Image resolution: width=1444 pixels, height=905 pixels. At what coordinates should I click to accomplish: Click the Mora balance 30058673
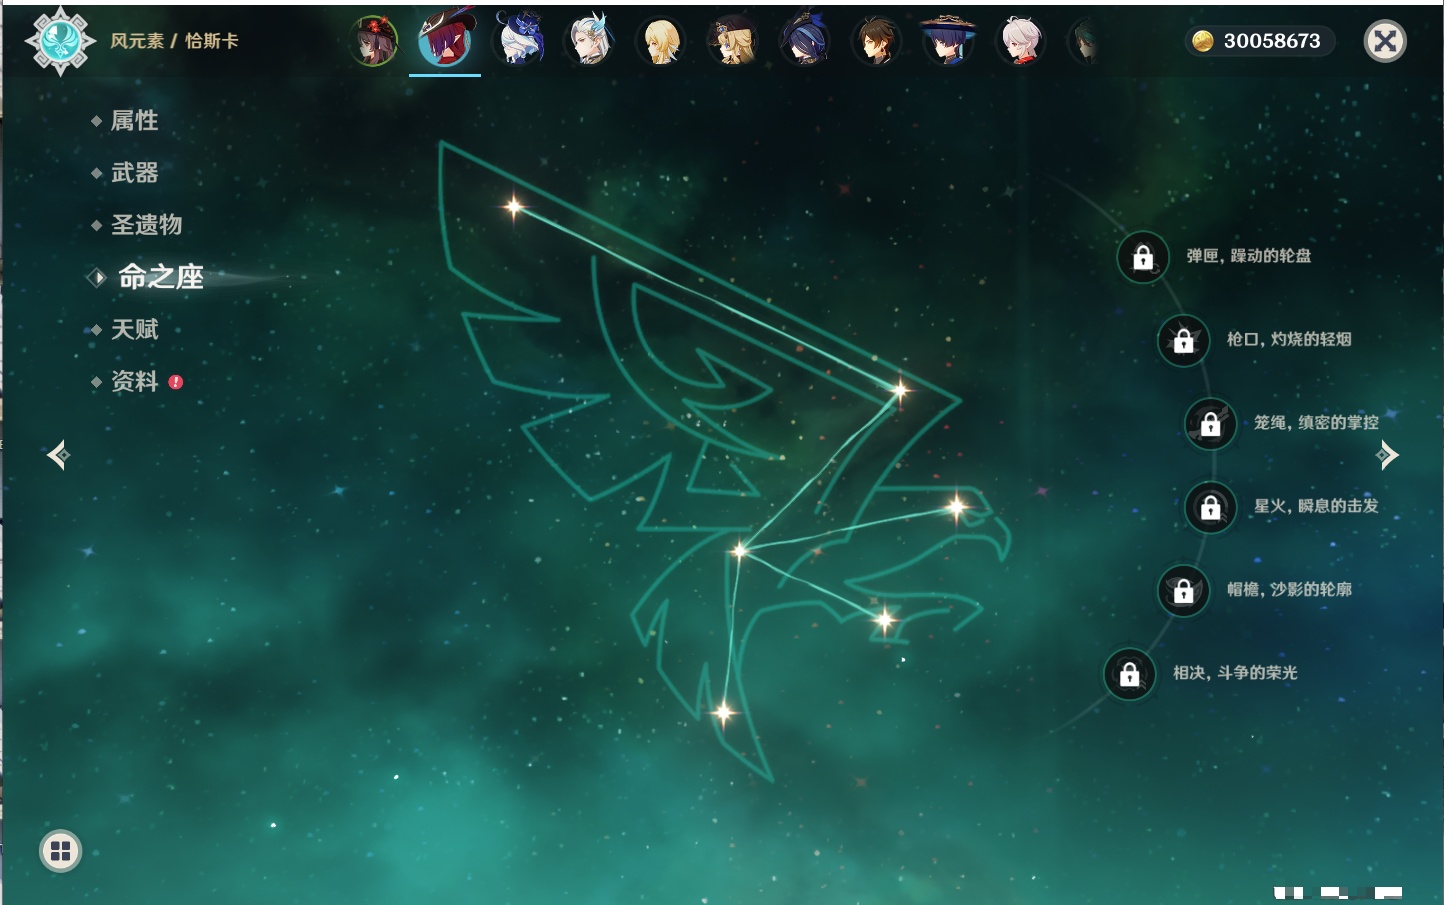(x=1272, y=41)
